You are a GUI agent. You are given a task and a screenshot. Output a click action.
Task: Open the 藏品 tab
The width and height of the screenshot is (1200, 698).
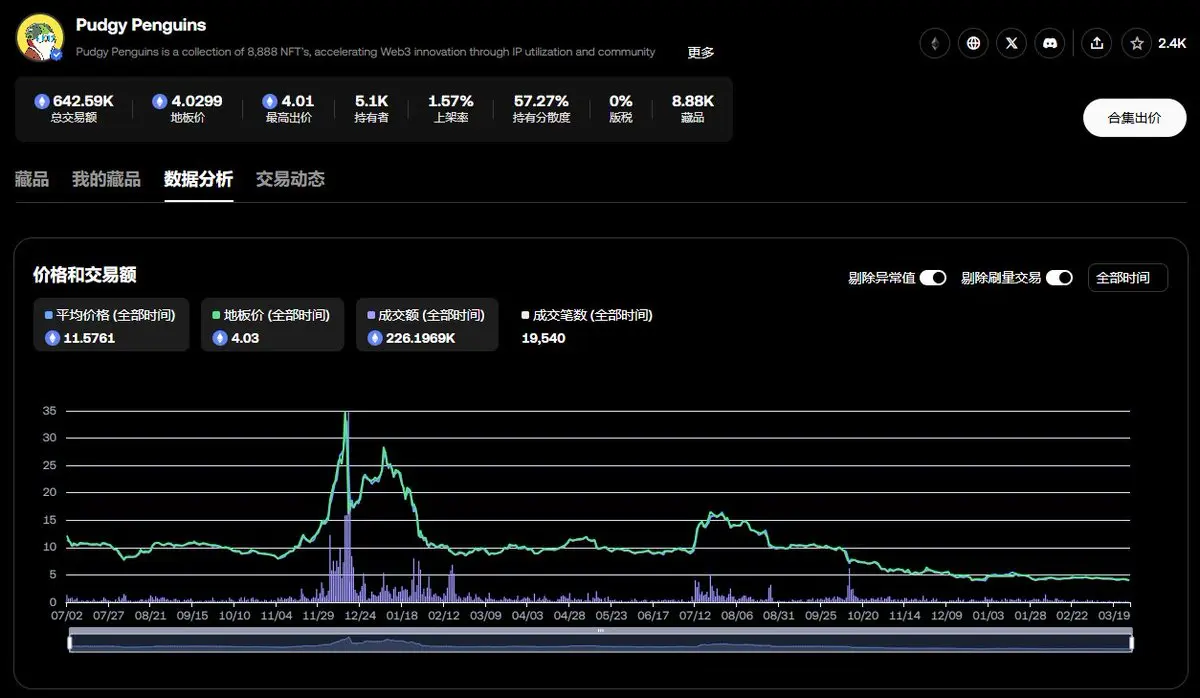click(32, 180)
